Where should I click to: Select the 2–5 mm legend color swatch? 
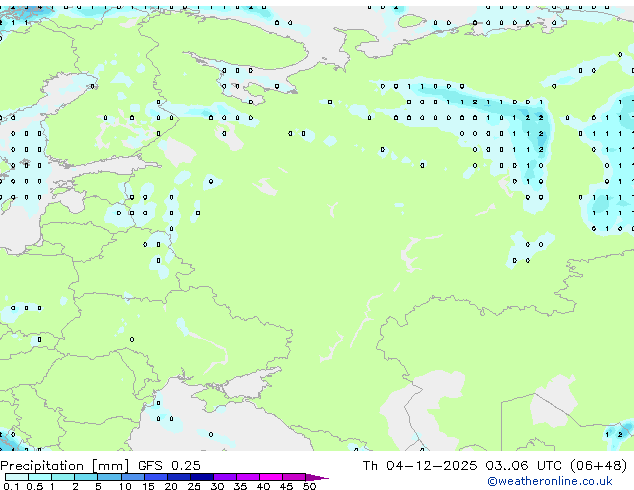pos(86,477)
